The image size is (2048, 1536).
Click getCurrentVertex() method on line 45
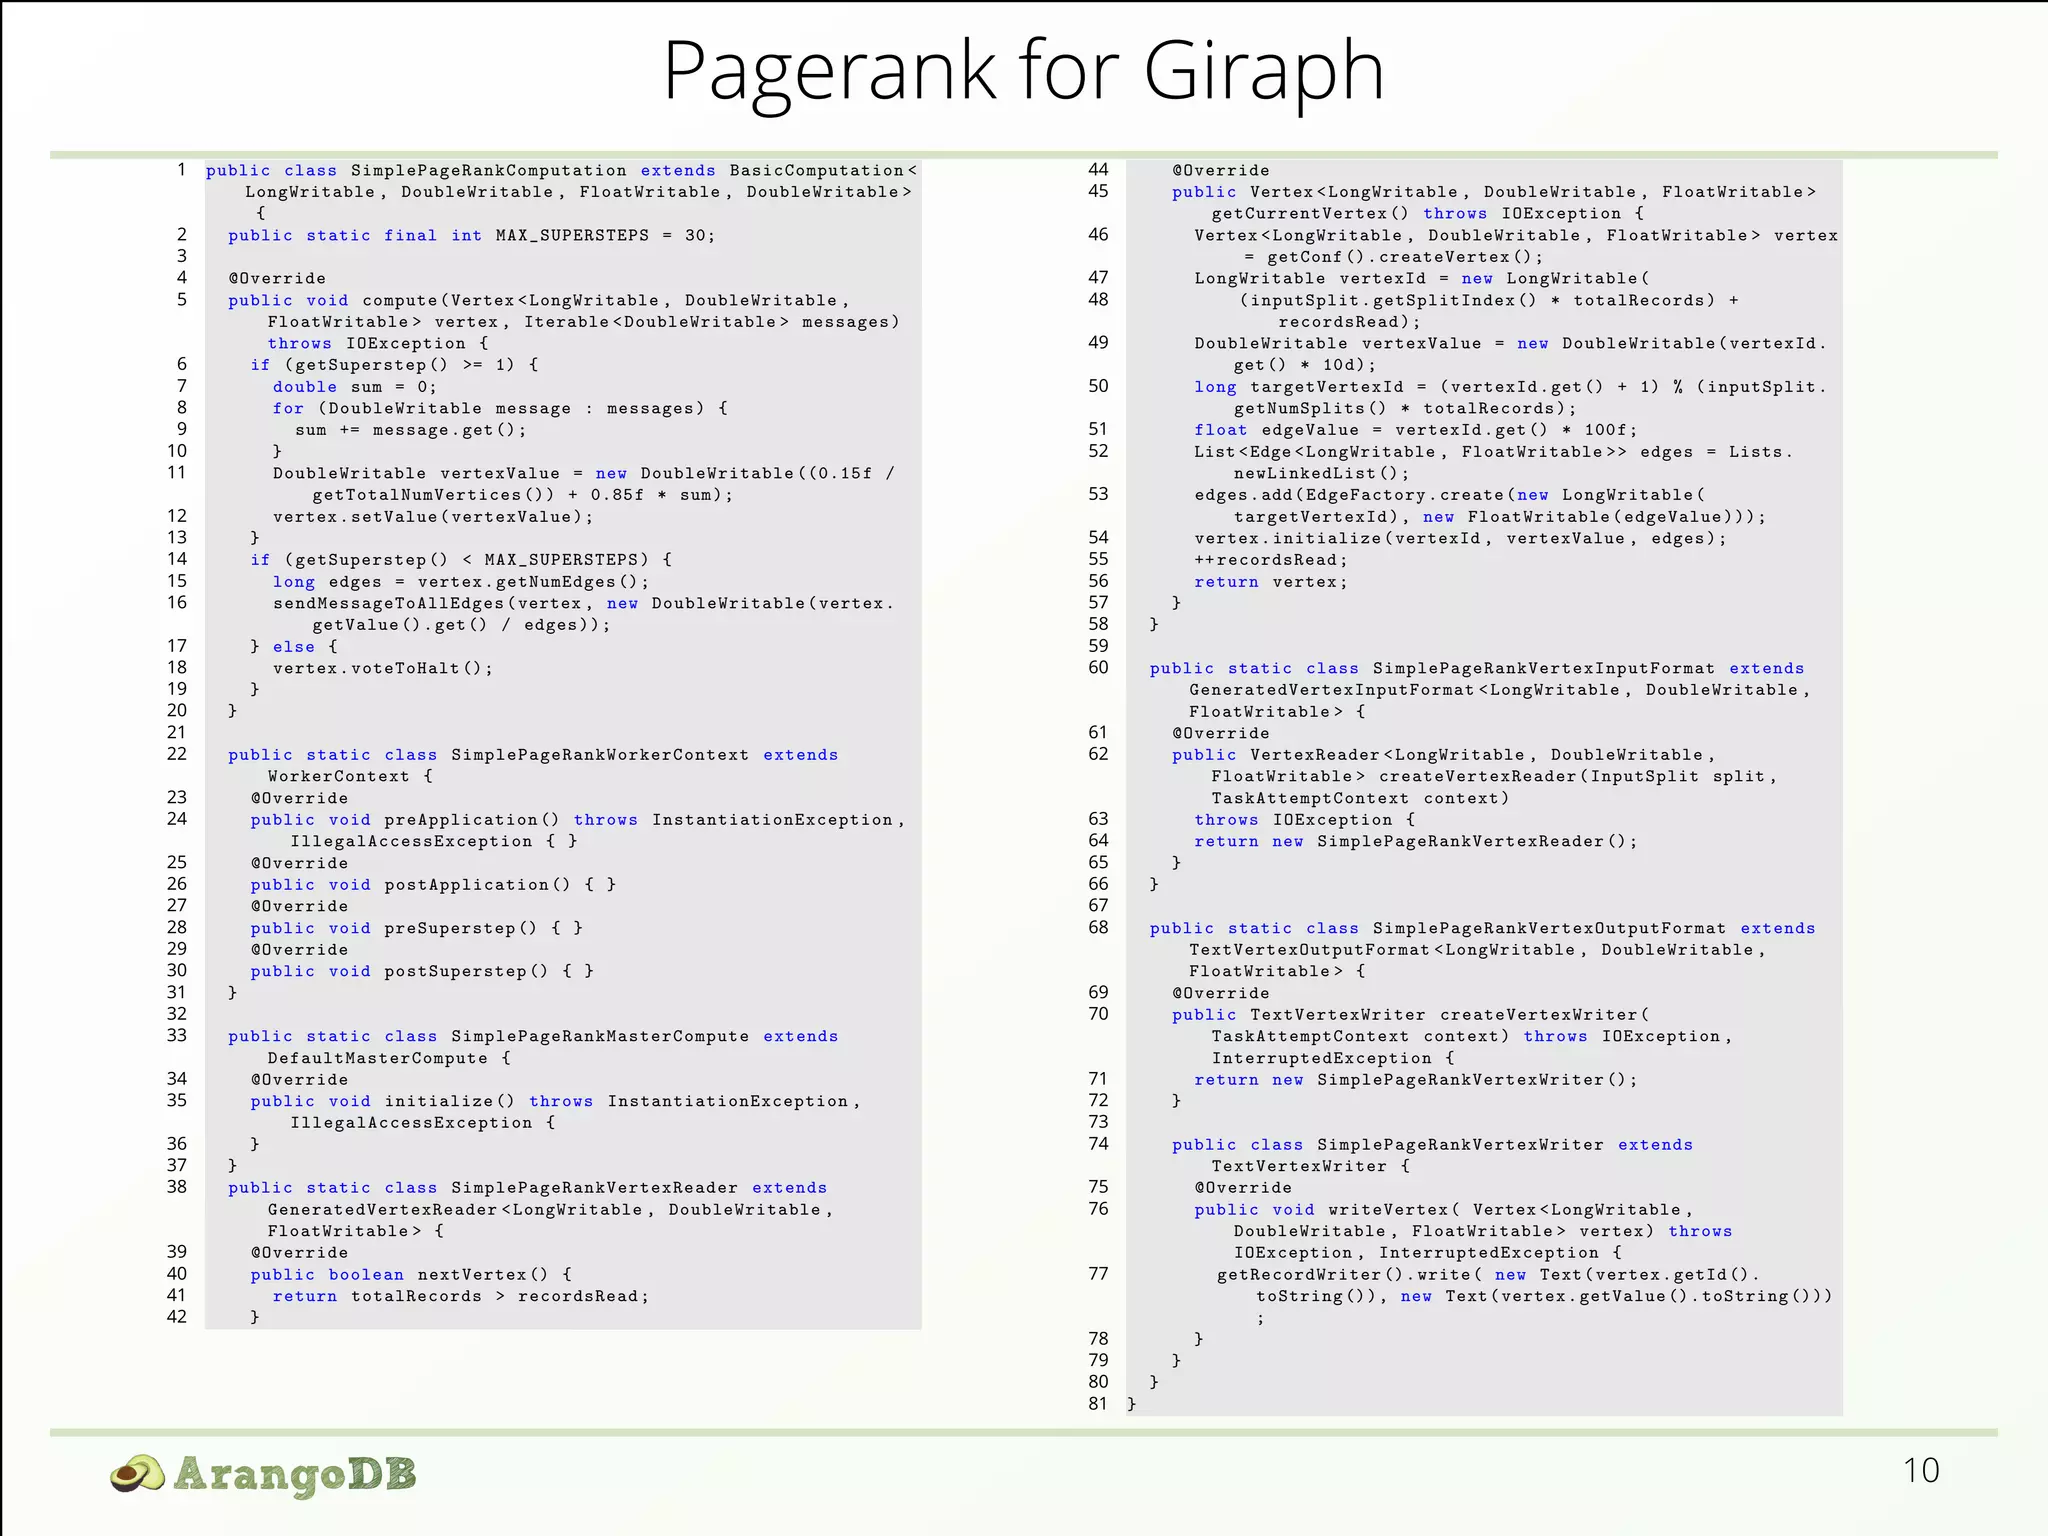(x=1310, y=214)
